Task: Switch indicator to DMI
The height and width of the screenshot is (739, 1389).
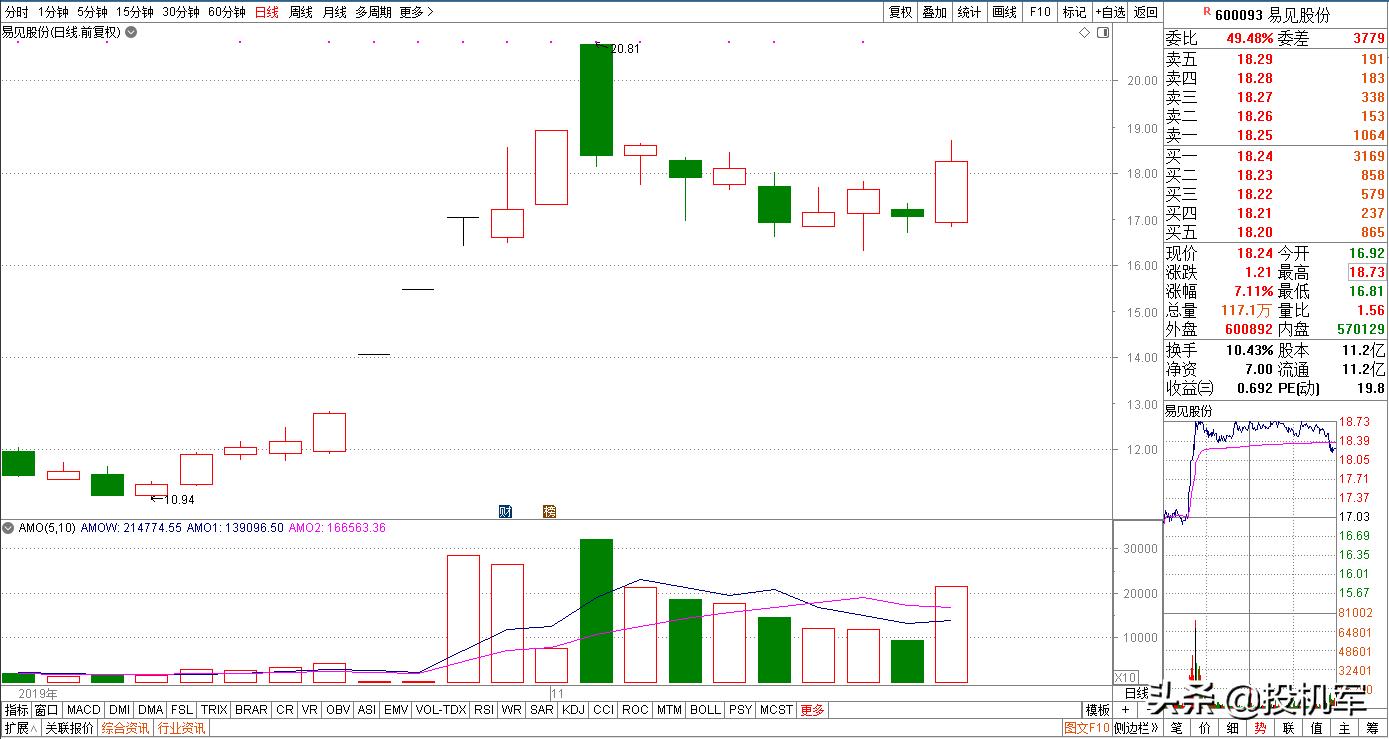Action: click(x=120, y=710)
